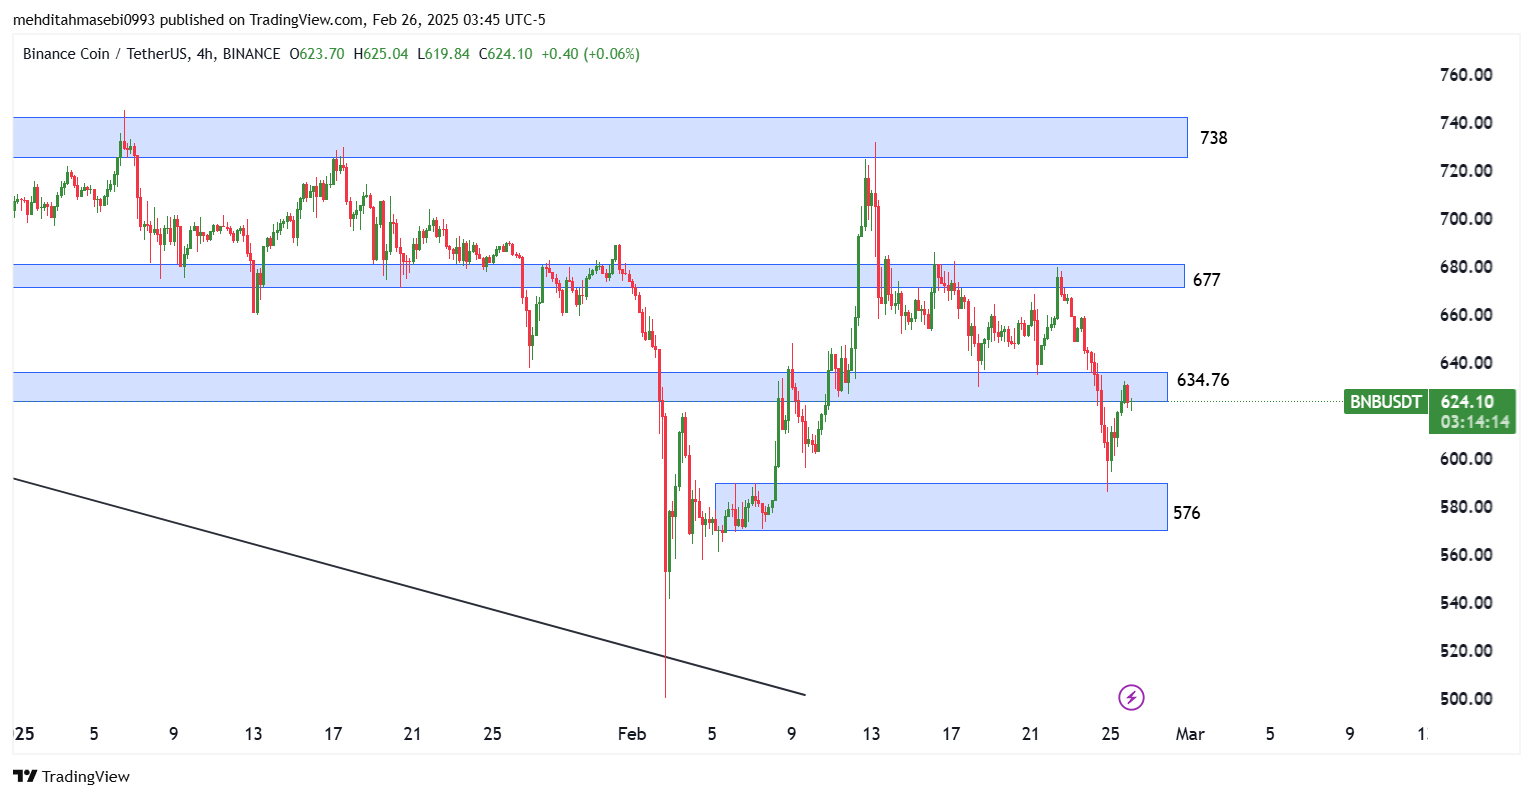Select the blue 738 resistance rectangle
1533x798 pixels.
600,137
